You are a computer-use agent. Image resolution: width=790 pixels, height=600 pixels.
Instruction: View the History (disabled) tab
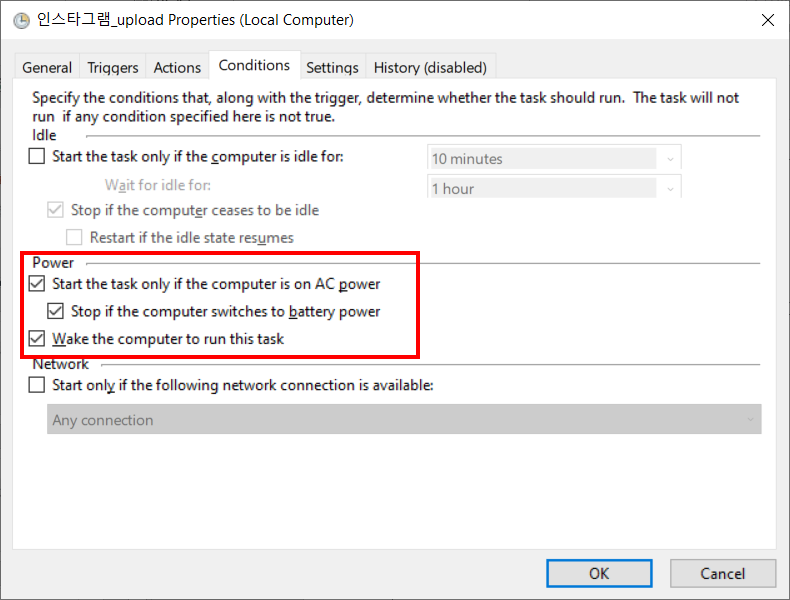coord(430,68)
